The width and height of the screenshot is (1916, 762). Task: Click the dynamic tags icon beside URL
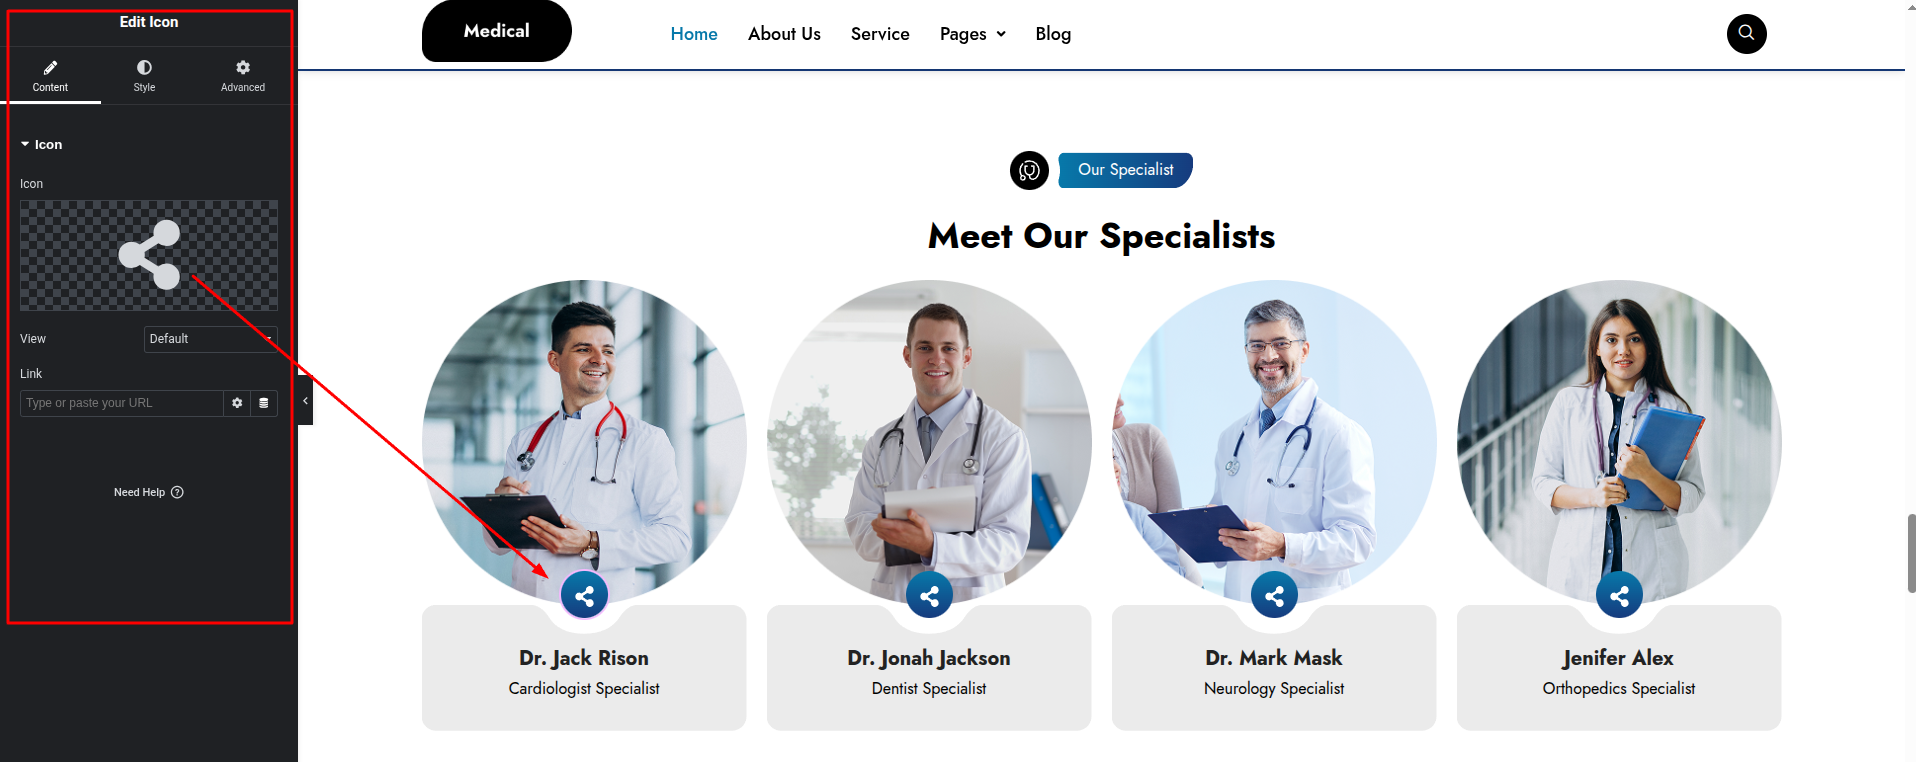(264, 403)
